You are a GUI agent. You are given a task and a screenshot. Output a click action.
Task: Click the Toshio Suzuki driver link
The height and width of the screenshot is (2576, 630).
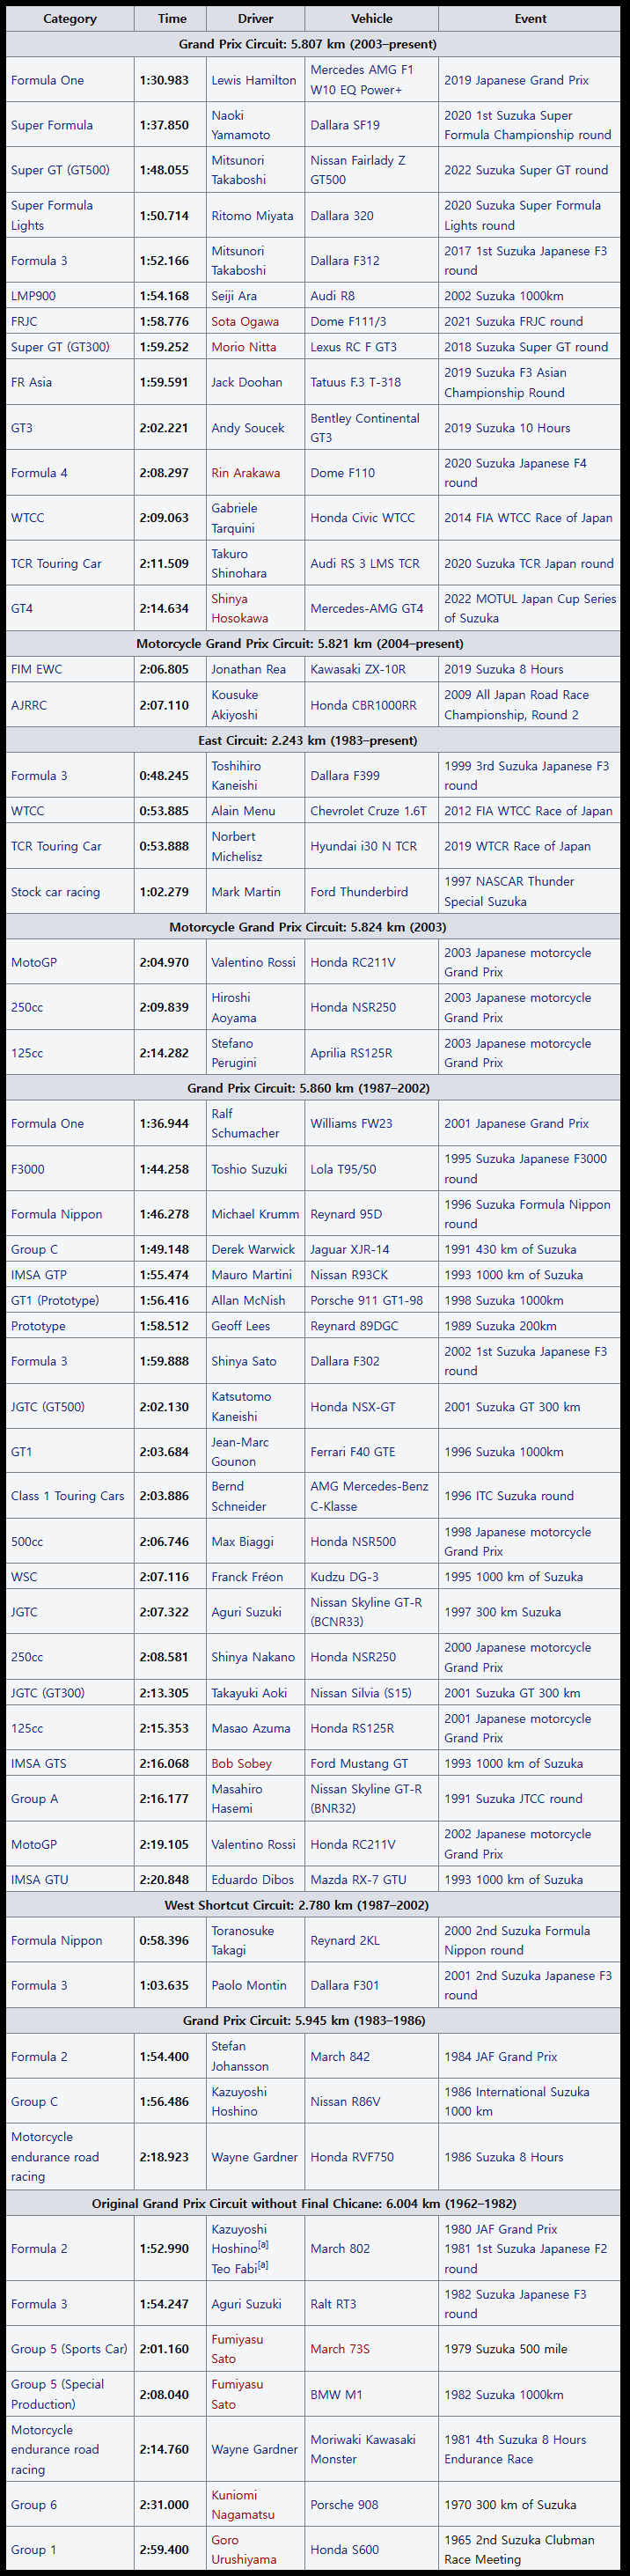pos(248,1169)
